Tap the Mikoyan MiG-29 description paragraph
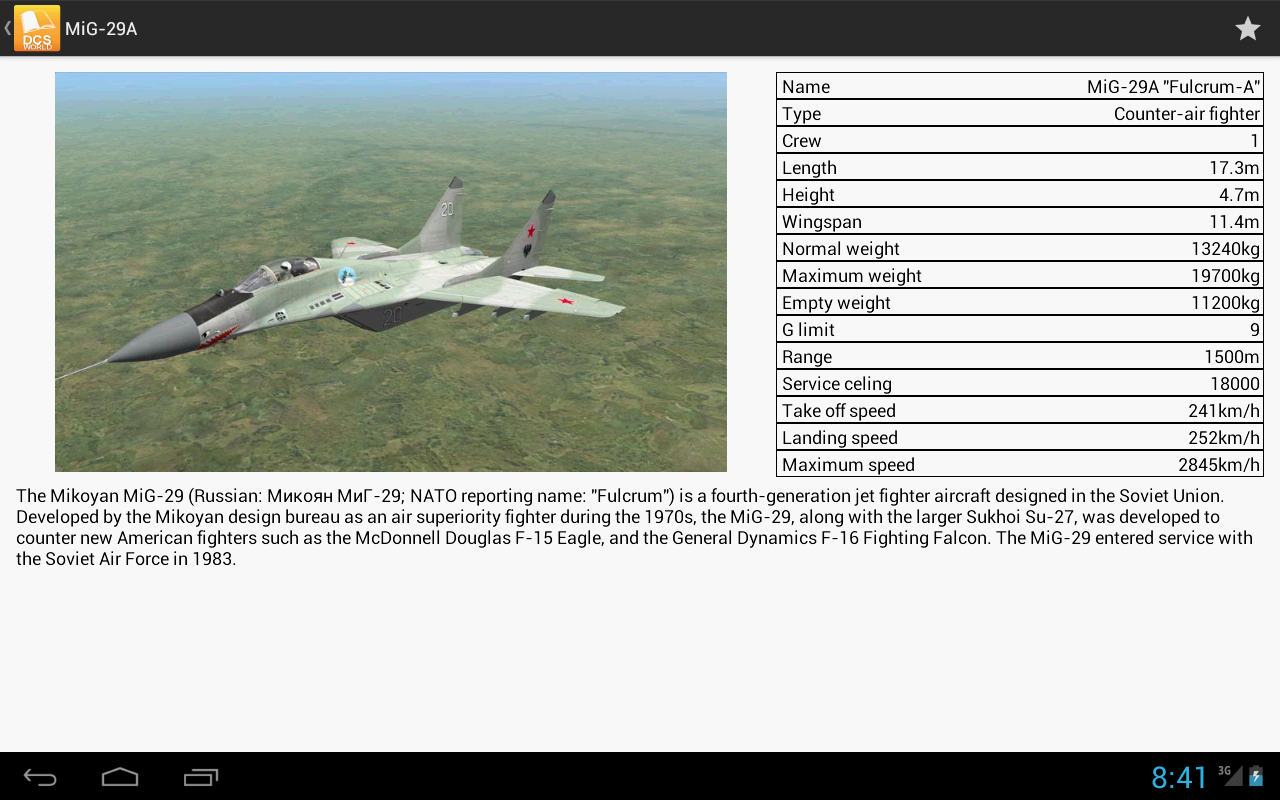This screenshot has height=800, width=1280. pos(634,527)
